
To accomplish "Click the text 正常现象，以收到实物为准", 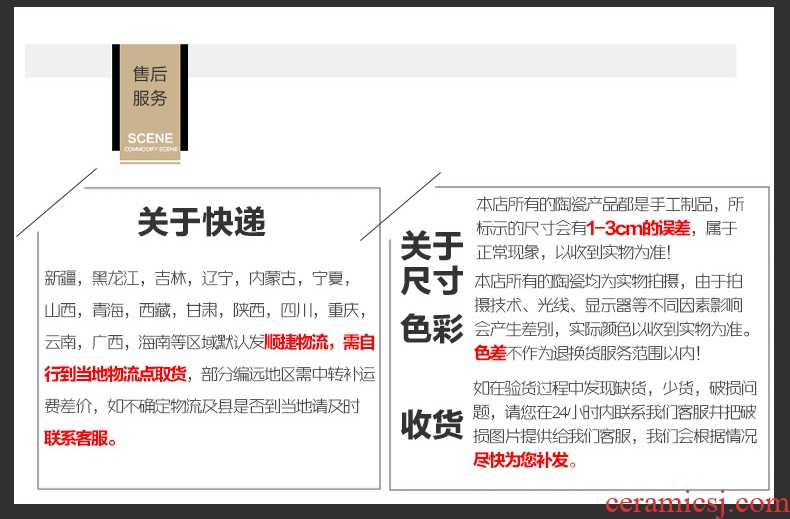I will tap(572, 254).
